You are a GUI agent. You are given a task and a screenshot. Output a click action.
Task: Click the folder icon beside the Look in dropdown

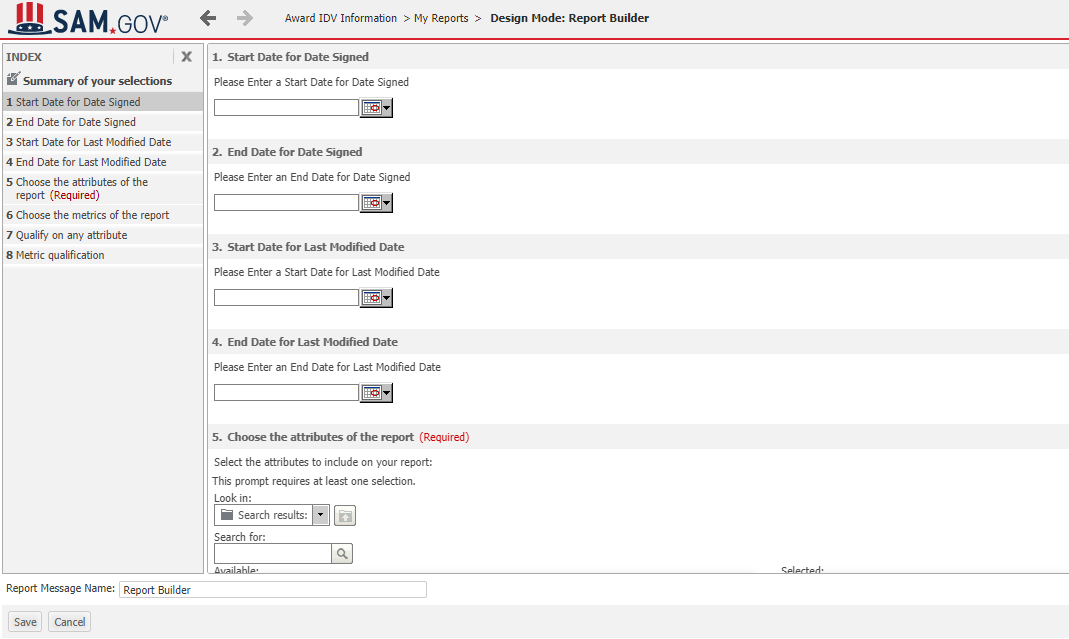pyautogui.click(x=344, y=515)
